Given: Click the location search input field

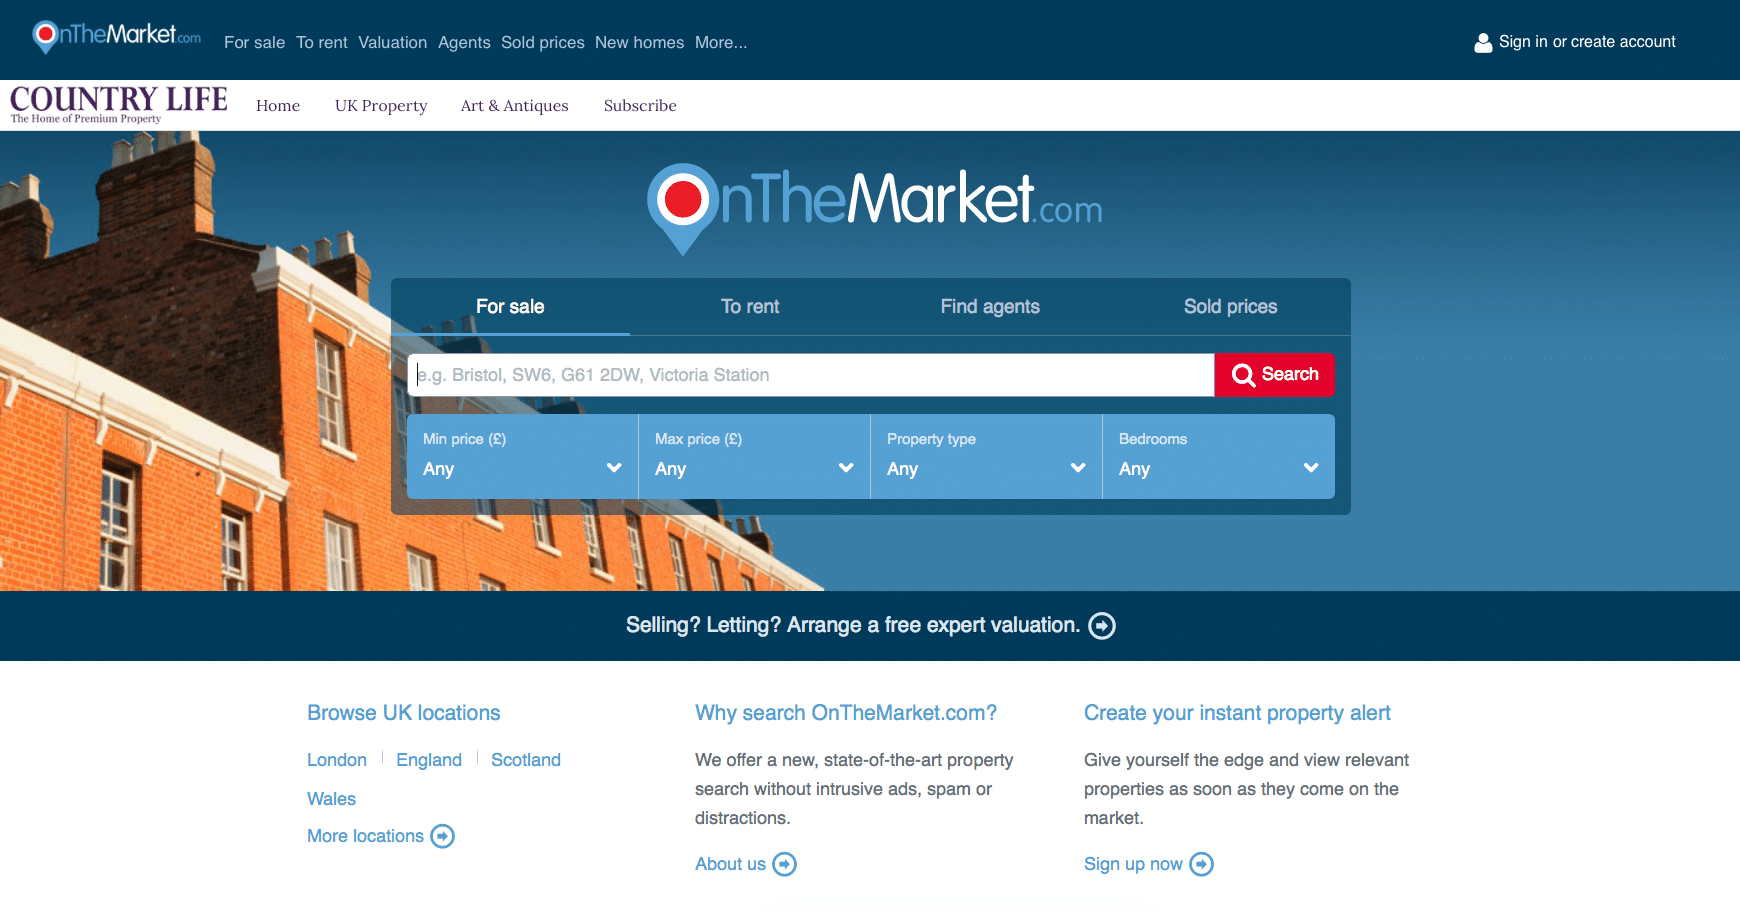Looking at the screenshot, I should click(810, 375).
